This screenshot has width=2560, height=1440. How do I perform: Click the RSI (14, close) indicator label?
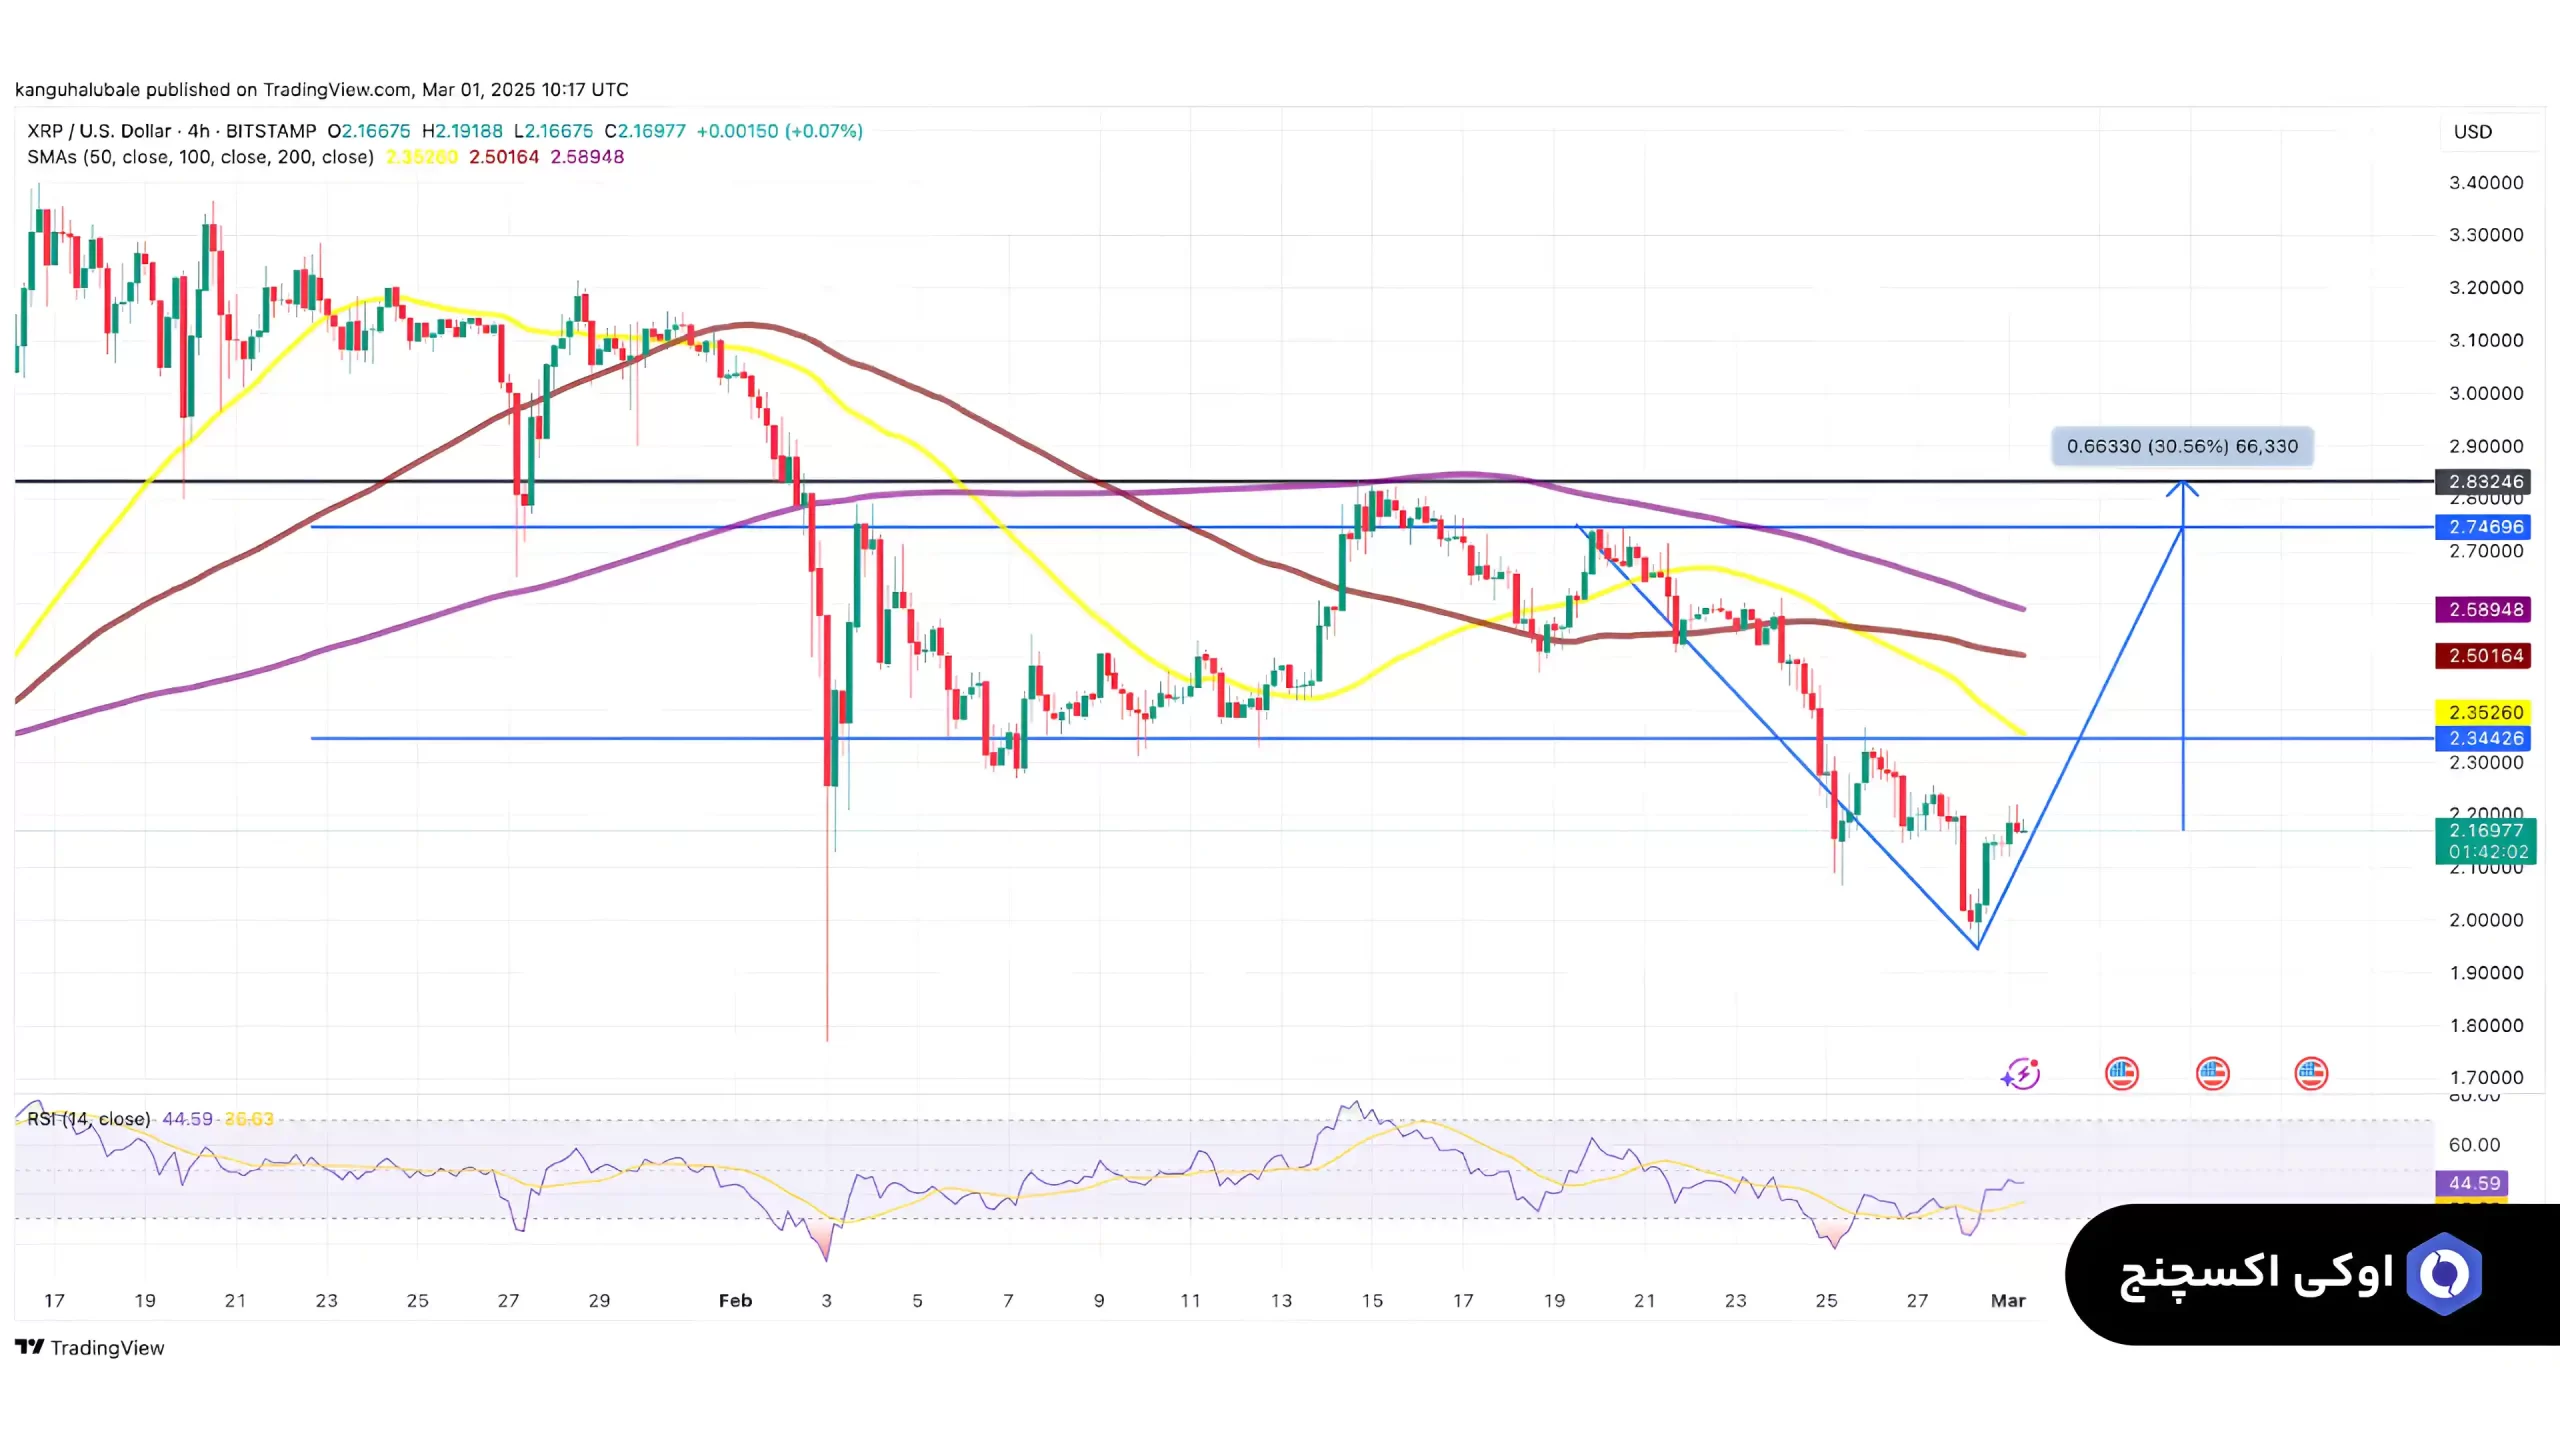click(x=89, y=1119)
